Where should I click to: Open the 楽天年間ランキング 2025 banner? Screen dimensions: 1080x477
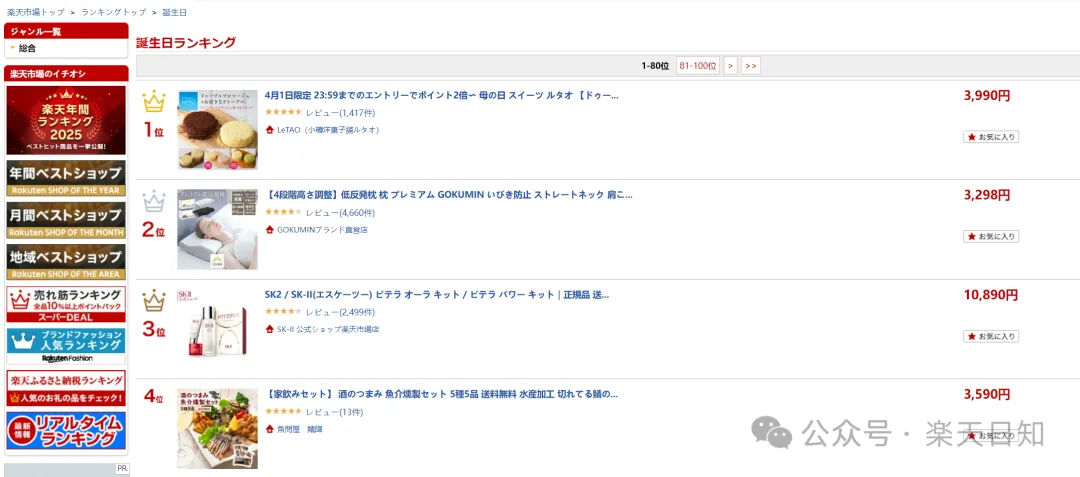point(66,120)
